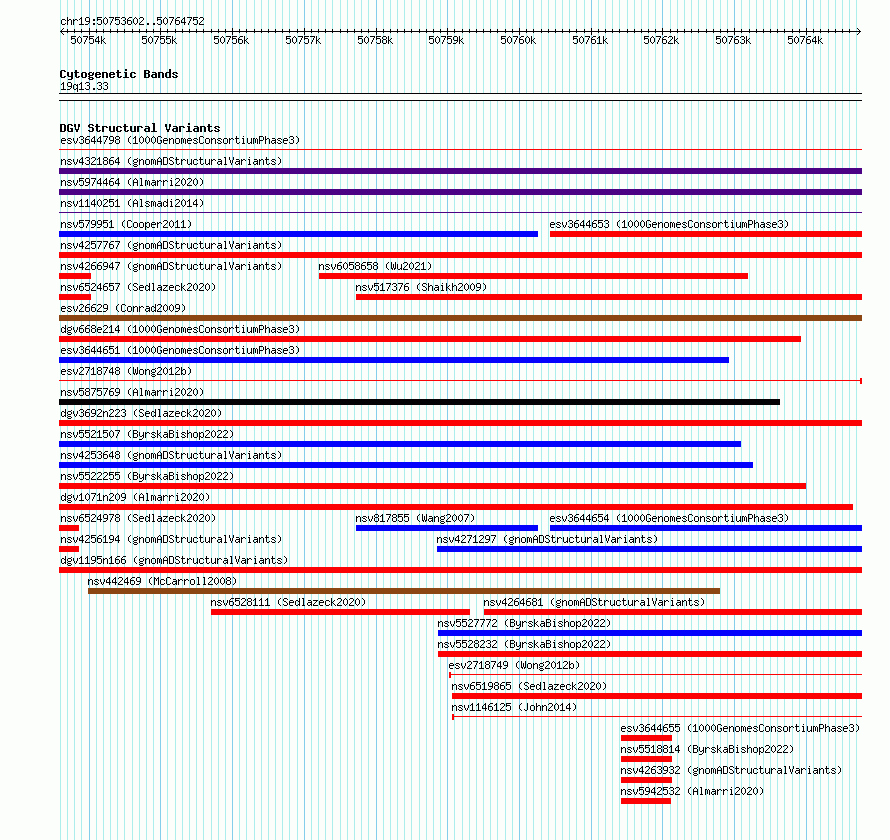Select the red bar under nsv517376
Screen dimensions: 890x840
click(x=609, y=297)
